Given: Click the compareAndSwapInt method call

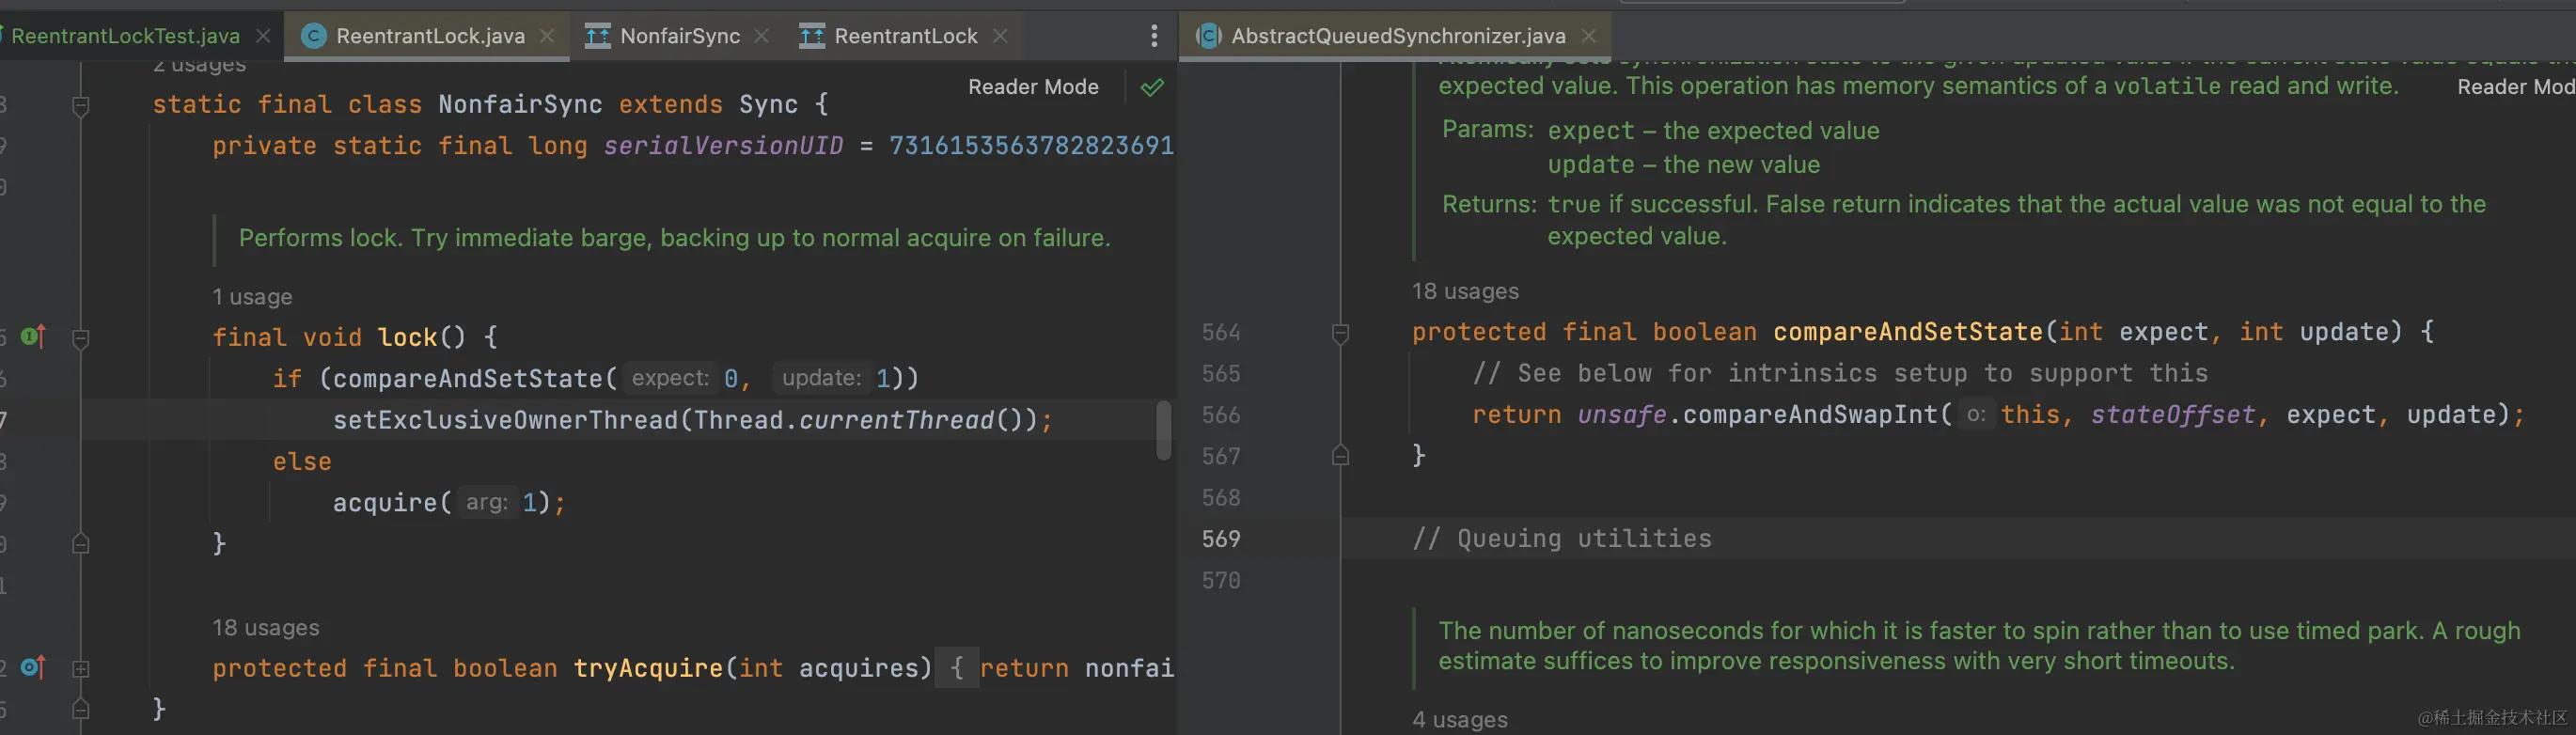Looking at the screenshot, I should (x=1810, y=415).
